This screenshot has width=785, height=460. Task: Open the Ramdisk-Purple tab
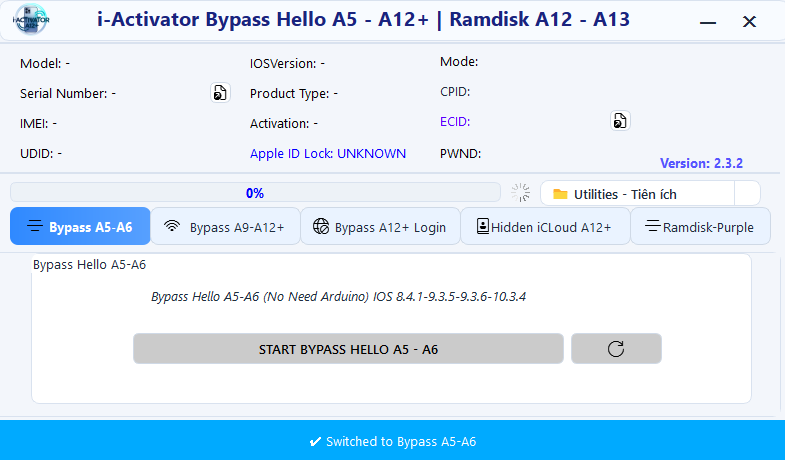coord(700,226)
